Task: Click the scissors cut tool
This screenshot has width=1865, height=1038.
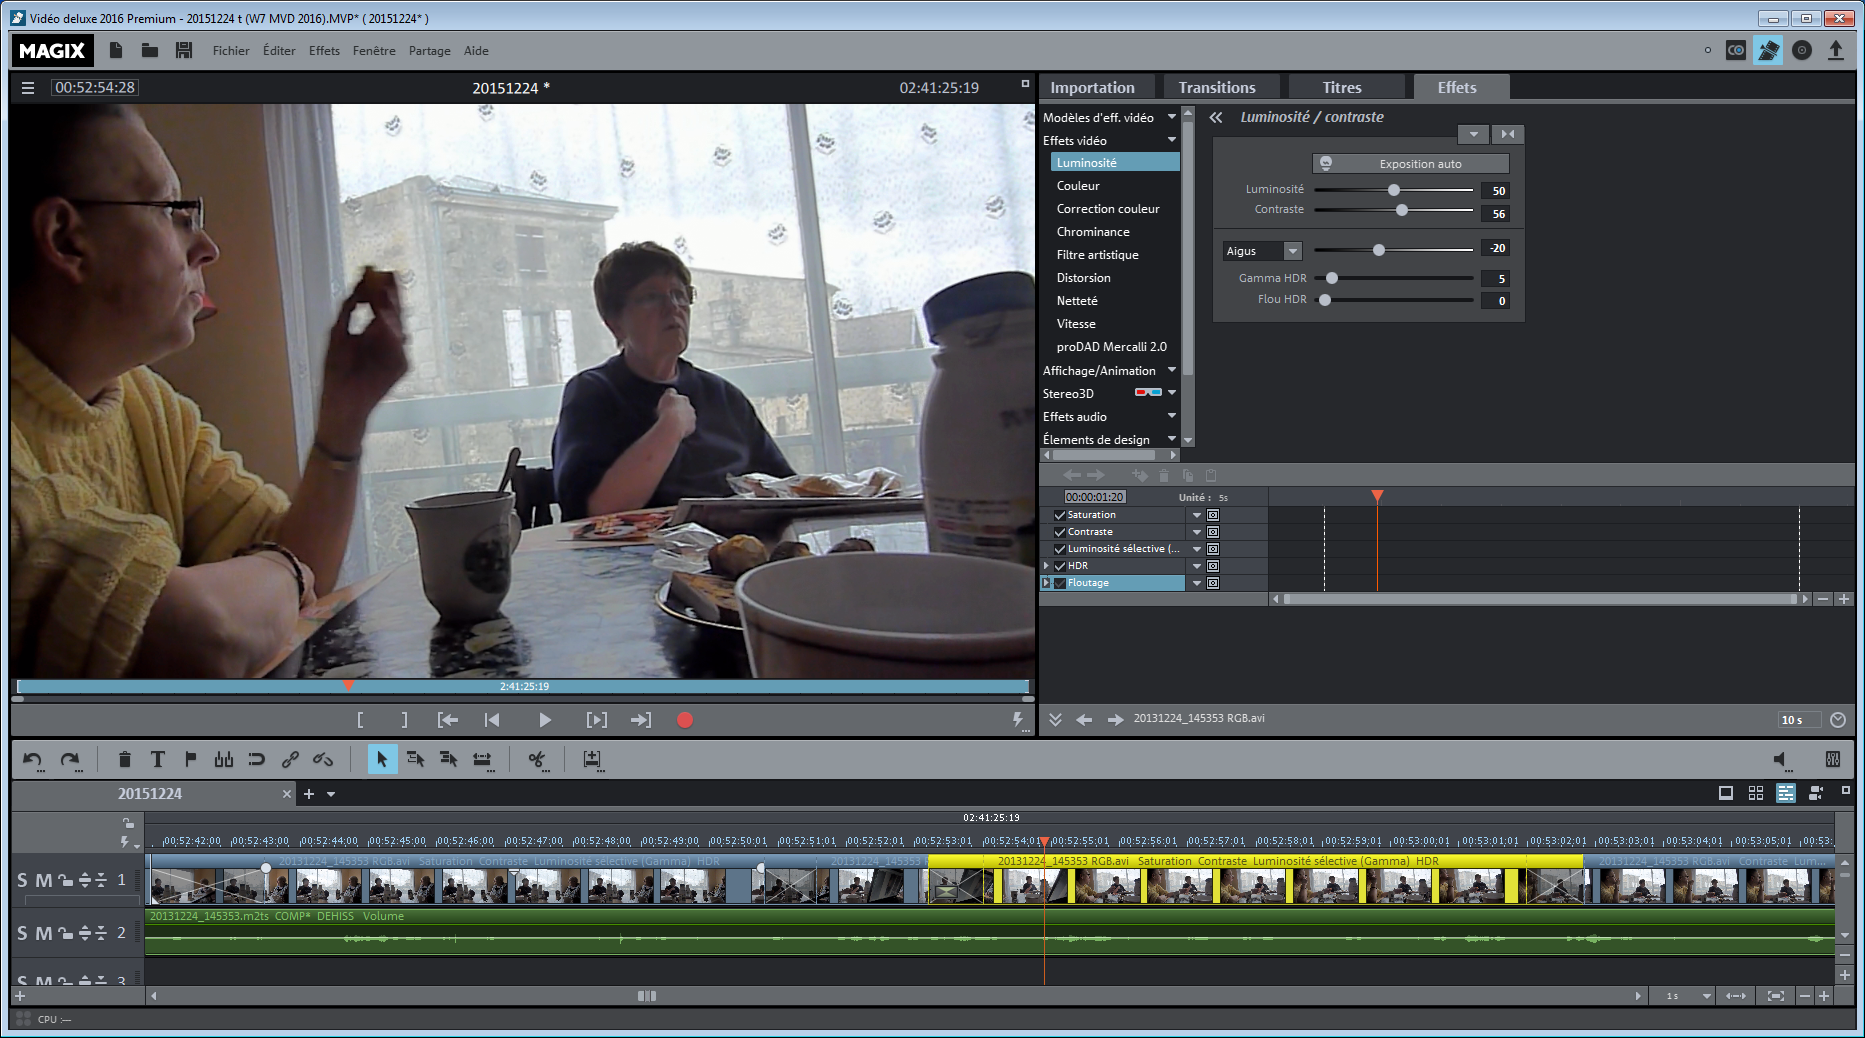Action: 537,760
